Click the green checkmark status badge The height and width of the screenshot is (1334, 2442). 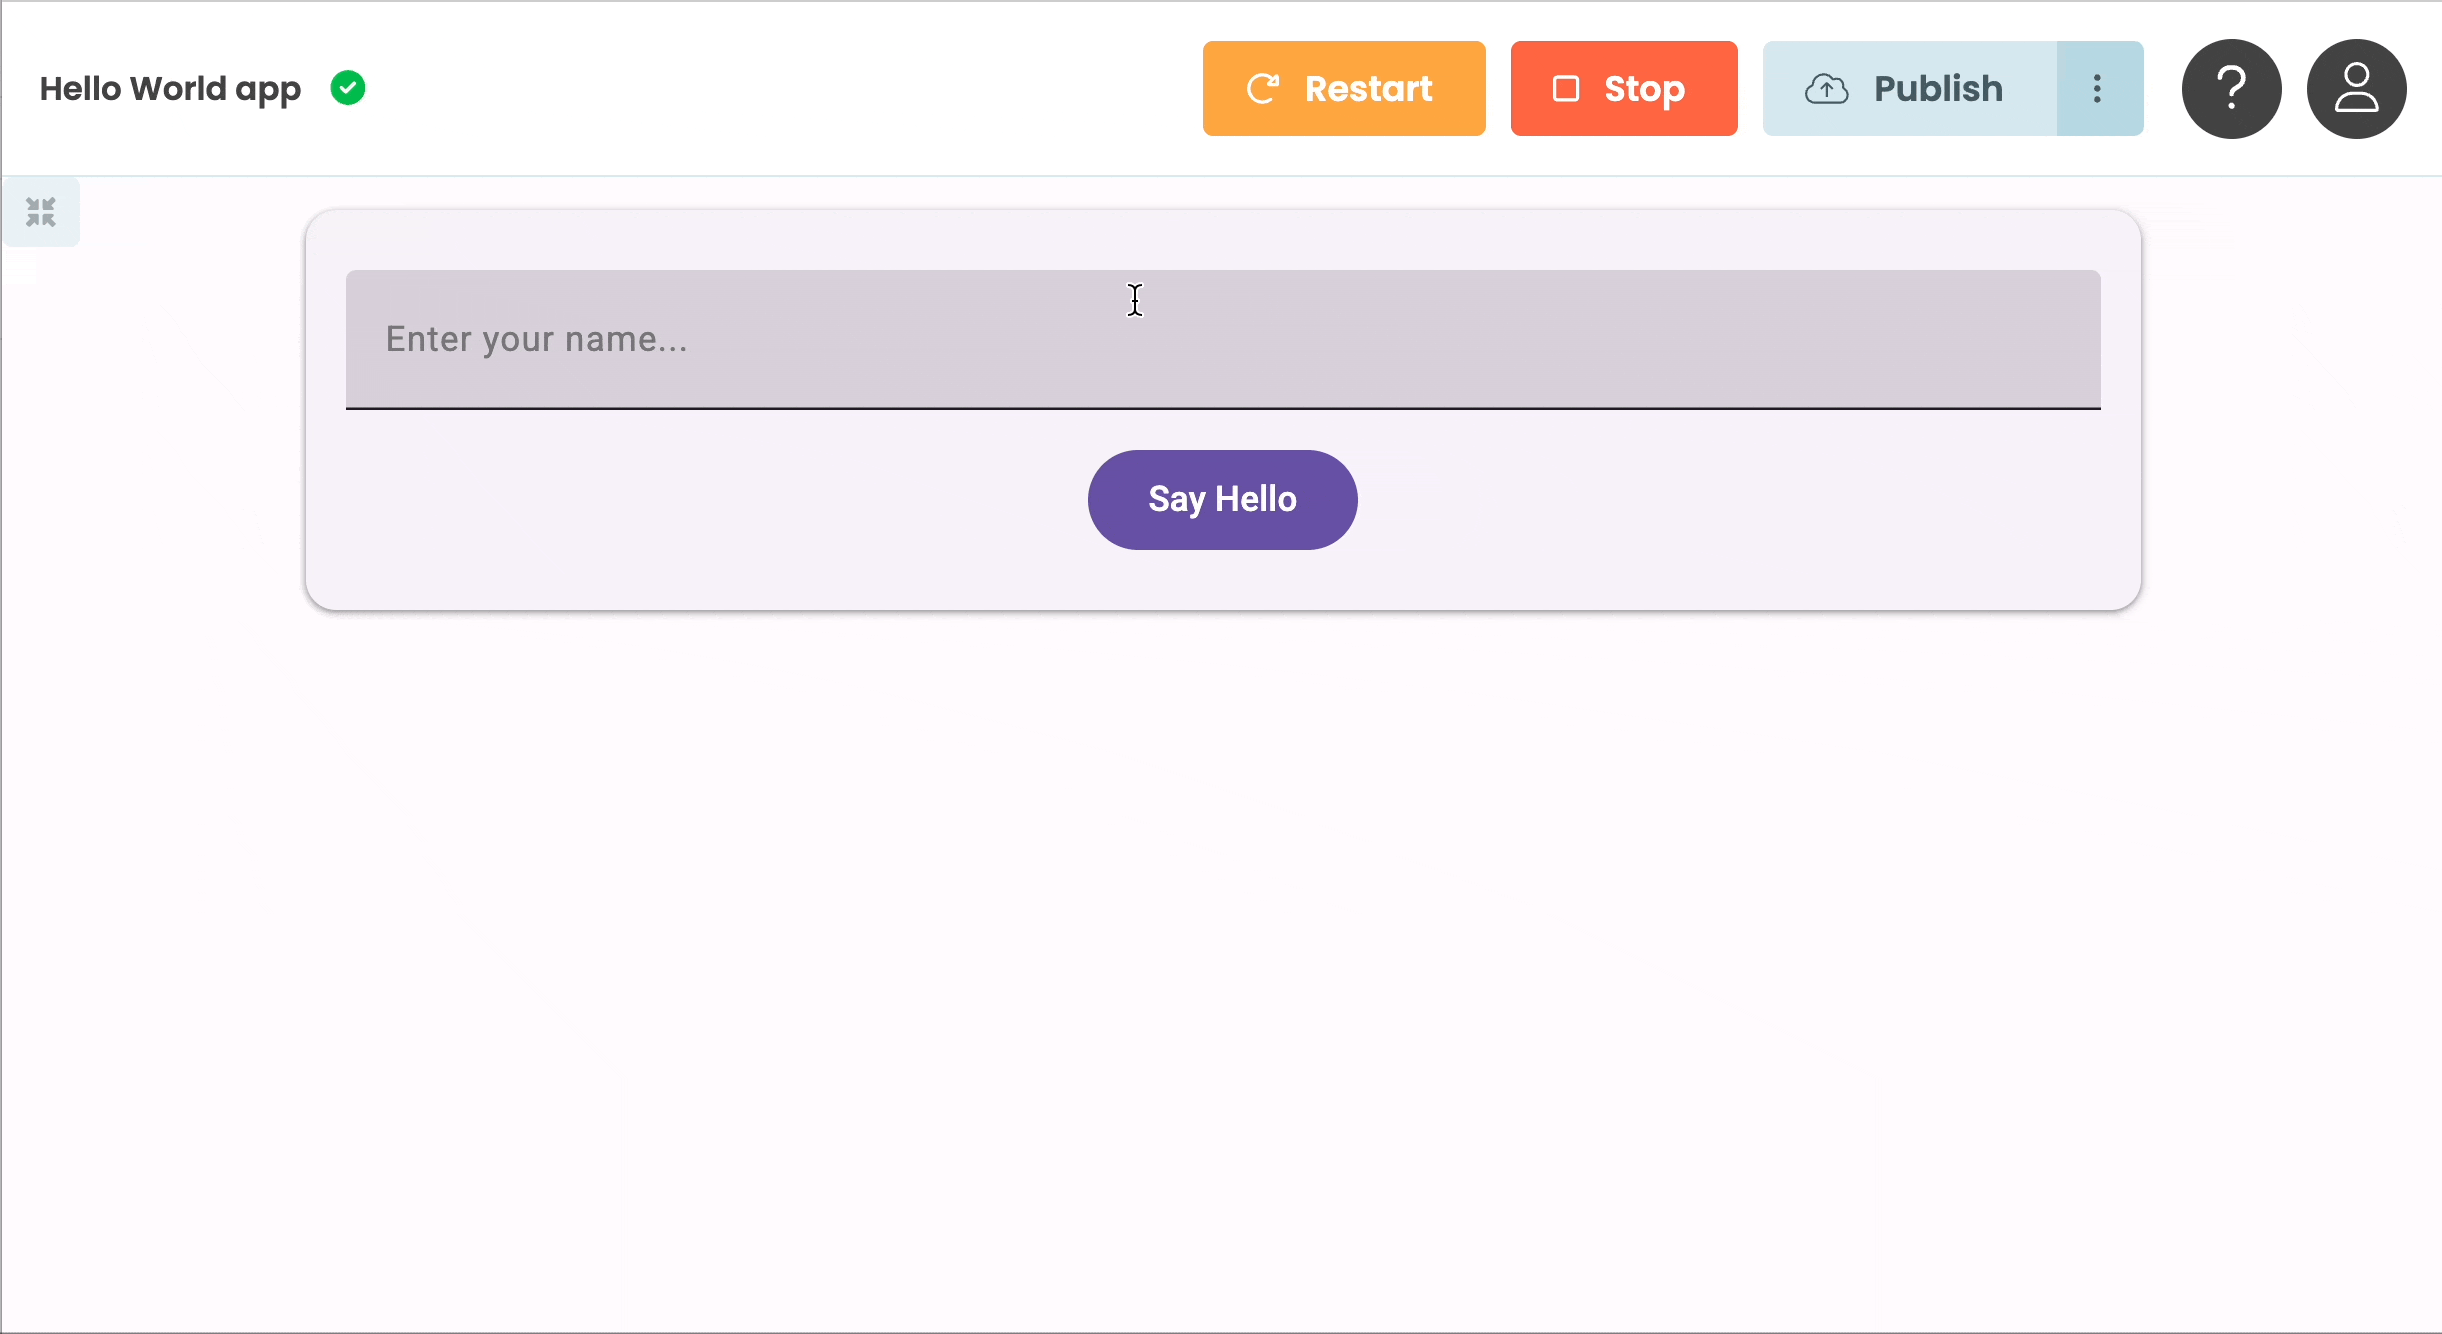point(348,88)
